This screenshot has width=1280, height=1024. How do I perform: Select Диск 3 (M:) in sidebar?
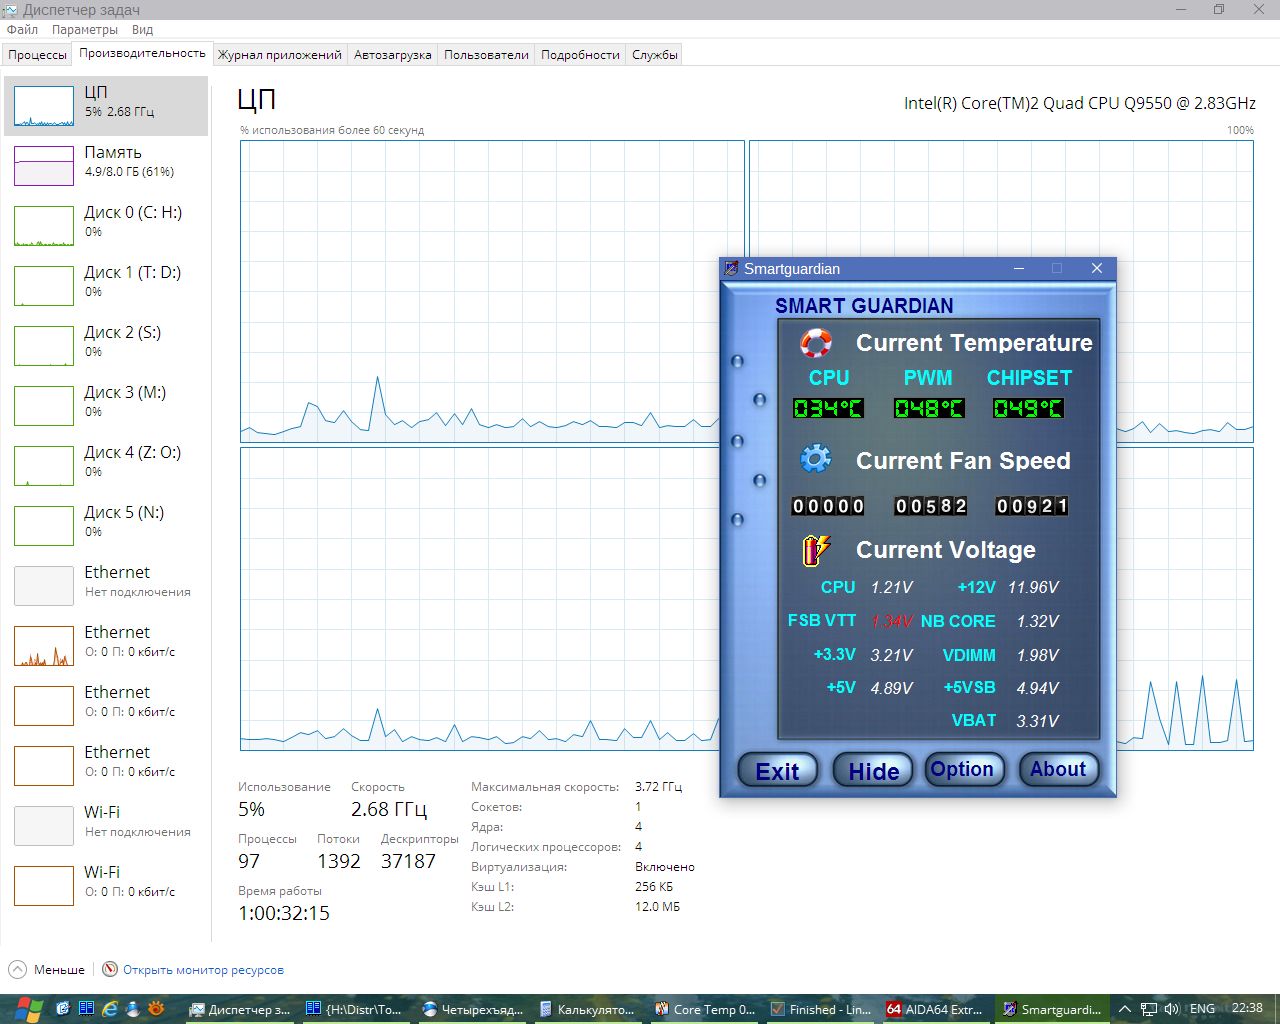106,406
